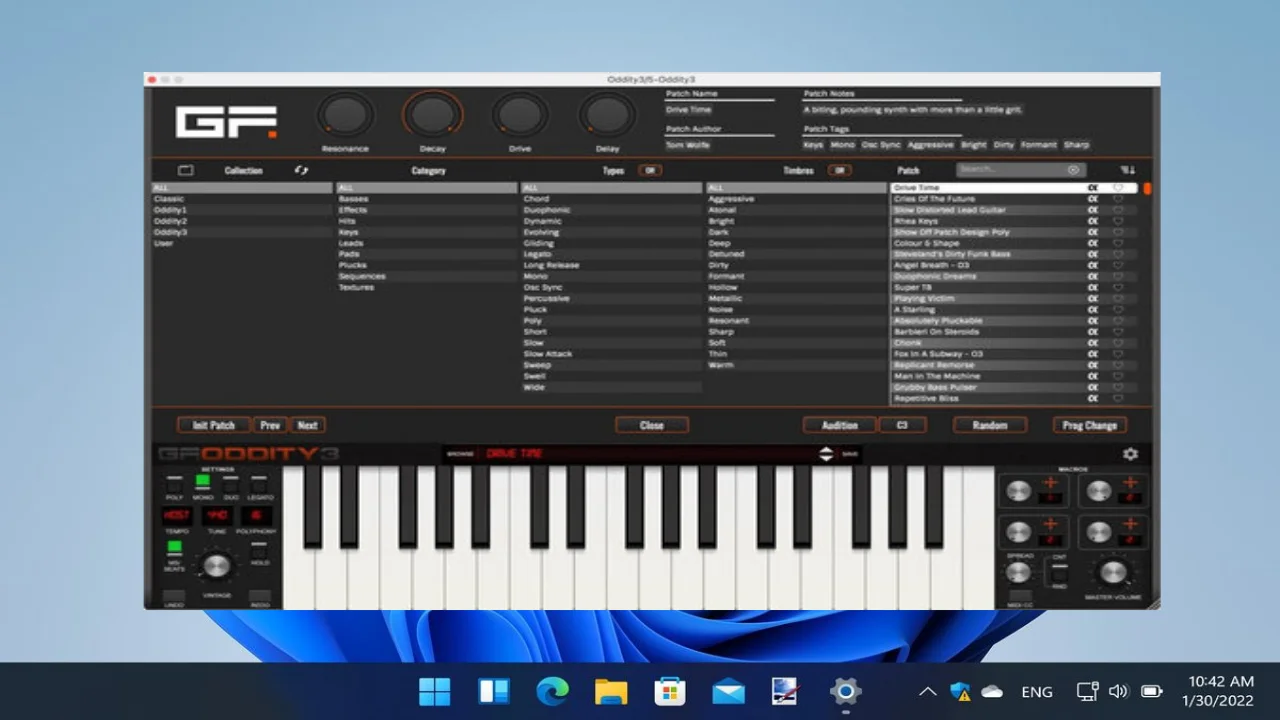Click in the patch Search field
Screen dimensions: 1280x720
point(1020,170)
